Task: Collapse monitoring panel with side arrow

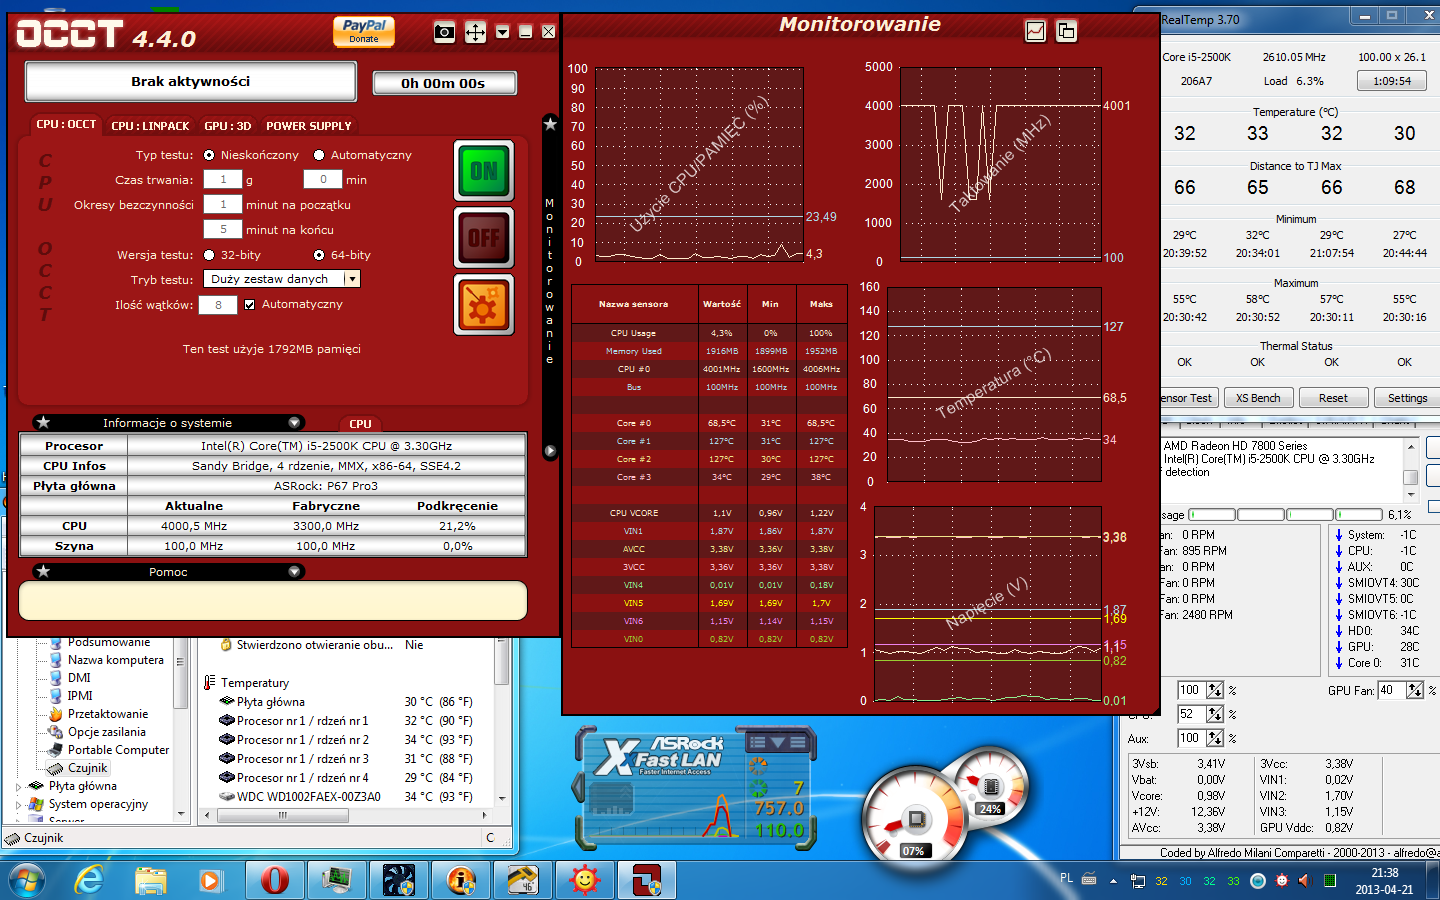Action: [x=550, y=451]
